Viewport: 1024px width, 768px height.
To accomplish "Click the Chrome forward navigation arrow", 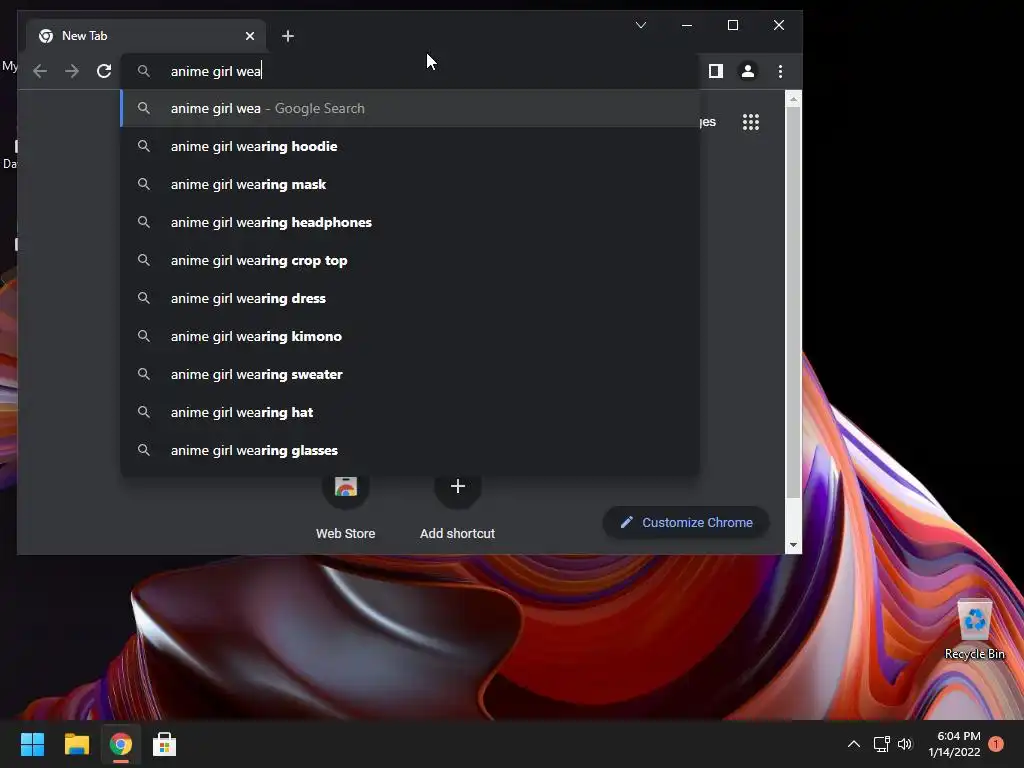I will click(x=72, y=71).
